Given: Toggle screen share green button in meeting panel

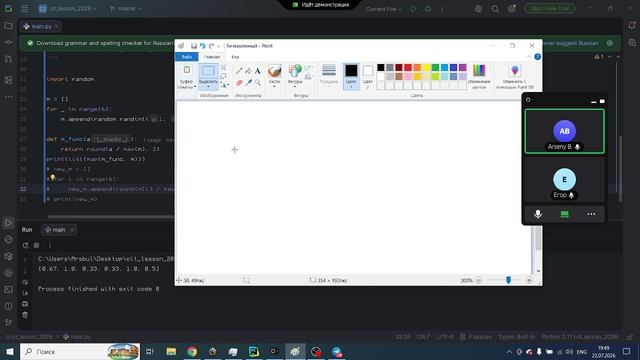Looking at the screenshot, I should coord(564,214).
